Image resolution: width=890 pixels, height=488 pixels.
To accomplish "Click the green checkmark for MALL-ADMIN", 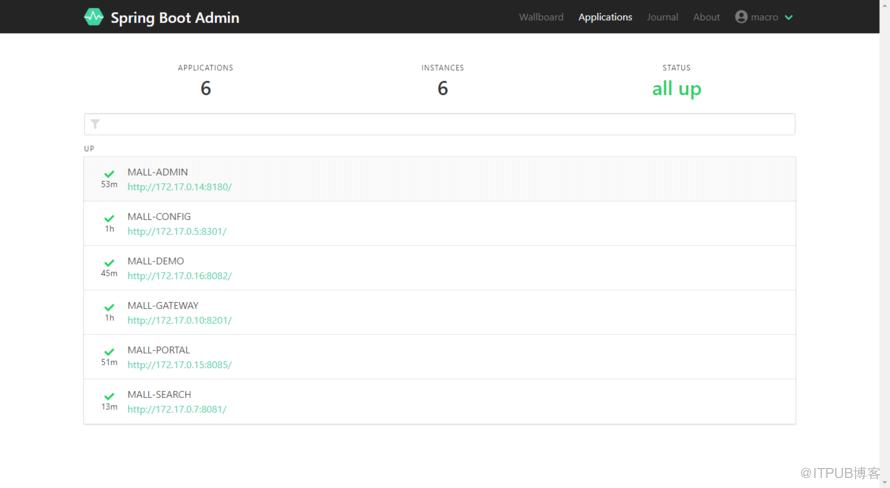I will pos(109,174).
